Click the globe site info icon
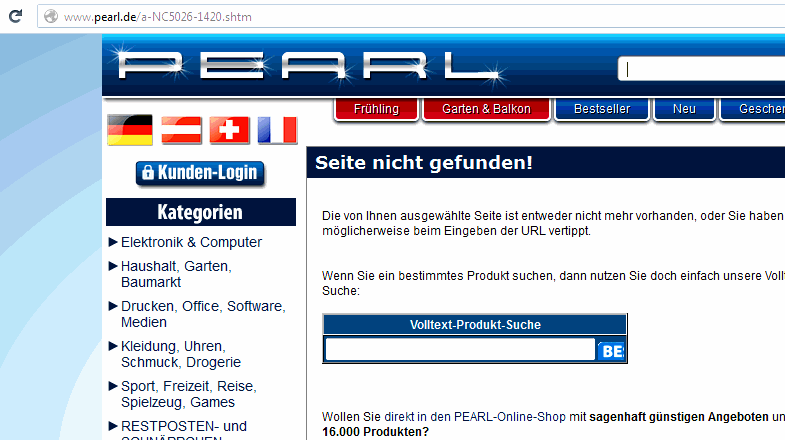The width and height of the screenshot is (785, 440). point(51,17)
